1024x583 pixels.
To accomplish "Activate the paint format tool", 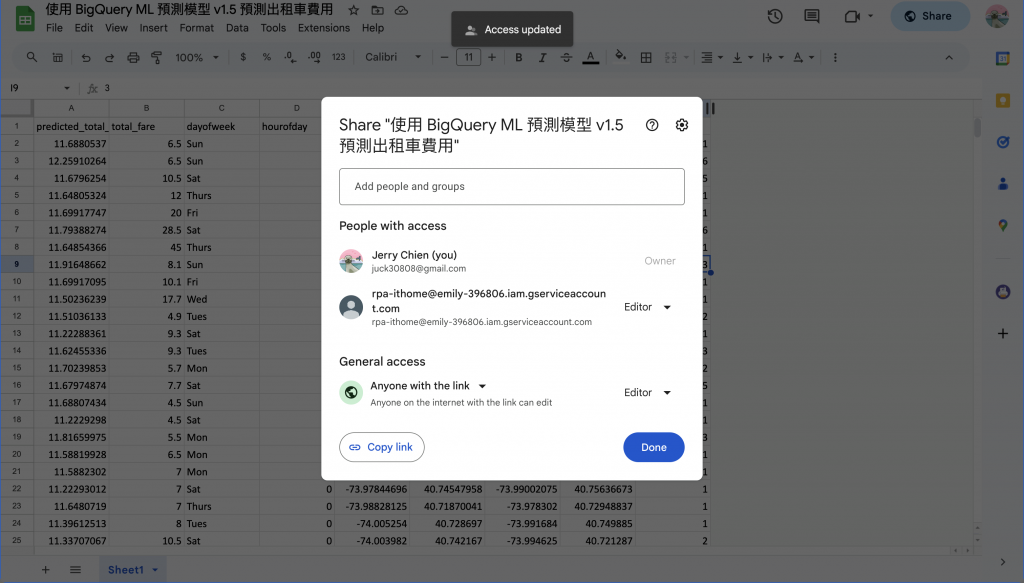I will point(157,57).
